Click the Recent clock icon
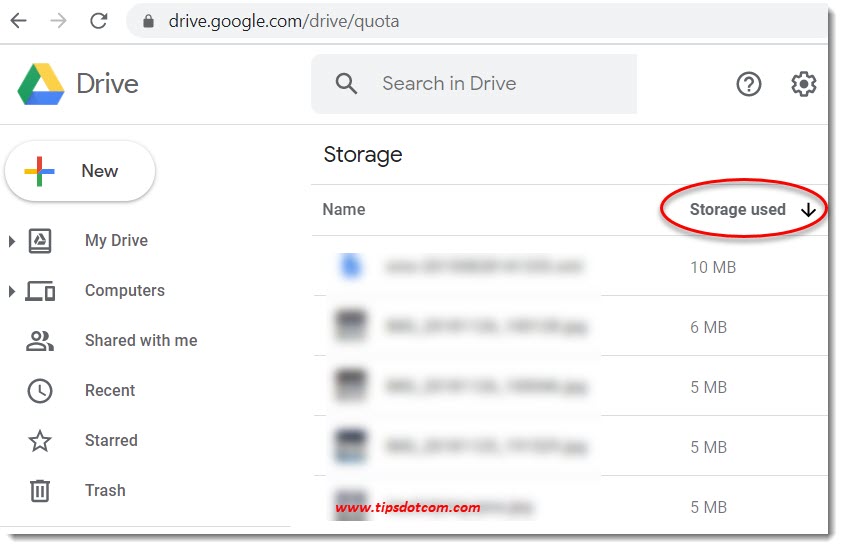Image resolution: width=843 pixels, height=549 pixels. point(40,391)
